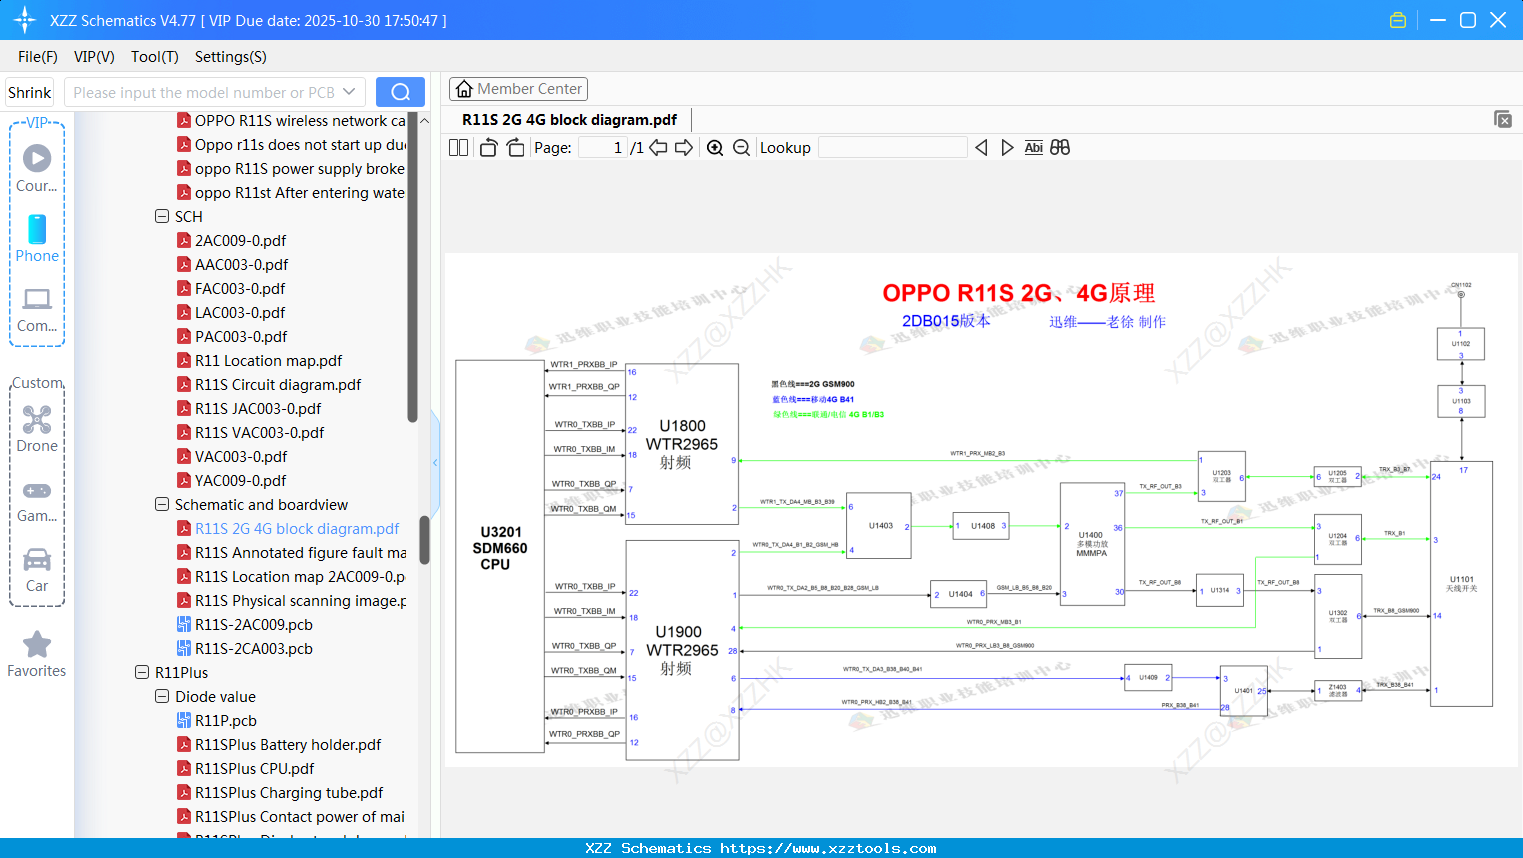
Task: Open R11S Annotated figure fault map
Action: click(301, 553)
